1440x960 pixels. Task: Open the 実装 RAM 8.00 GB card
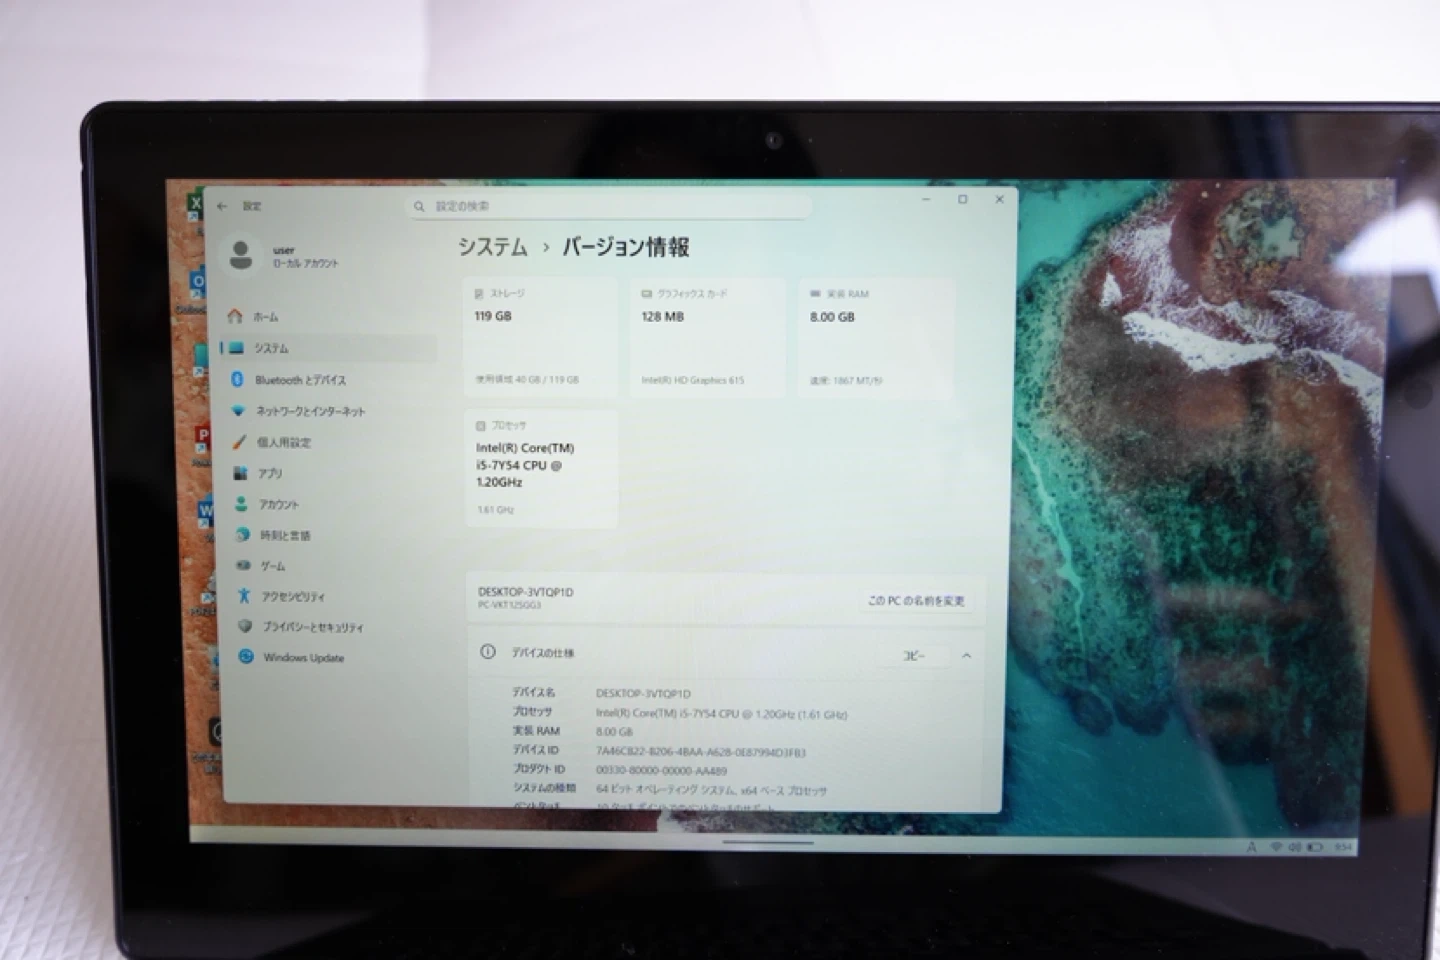click(x=876, y=338)
